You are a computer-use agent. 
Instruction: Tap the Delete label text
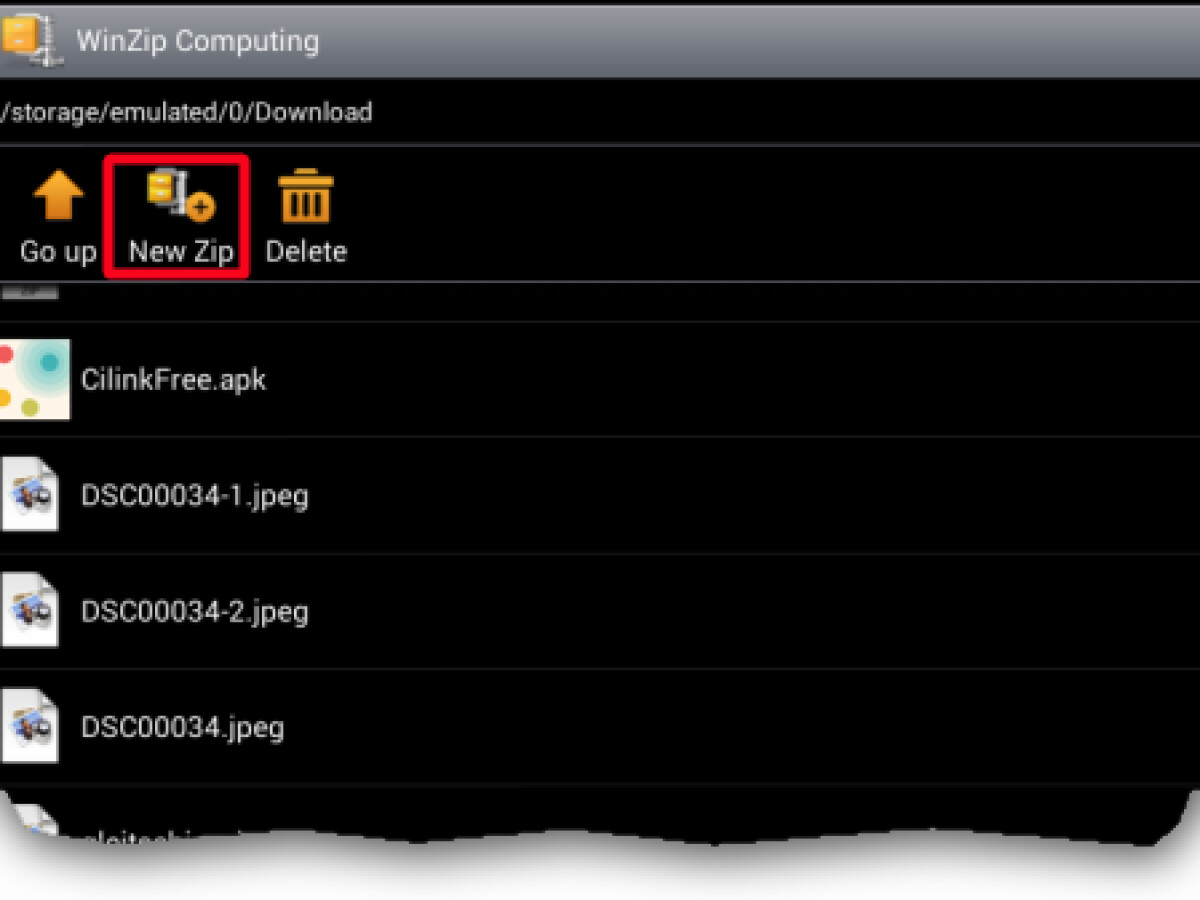point(306,251)
